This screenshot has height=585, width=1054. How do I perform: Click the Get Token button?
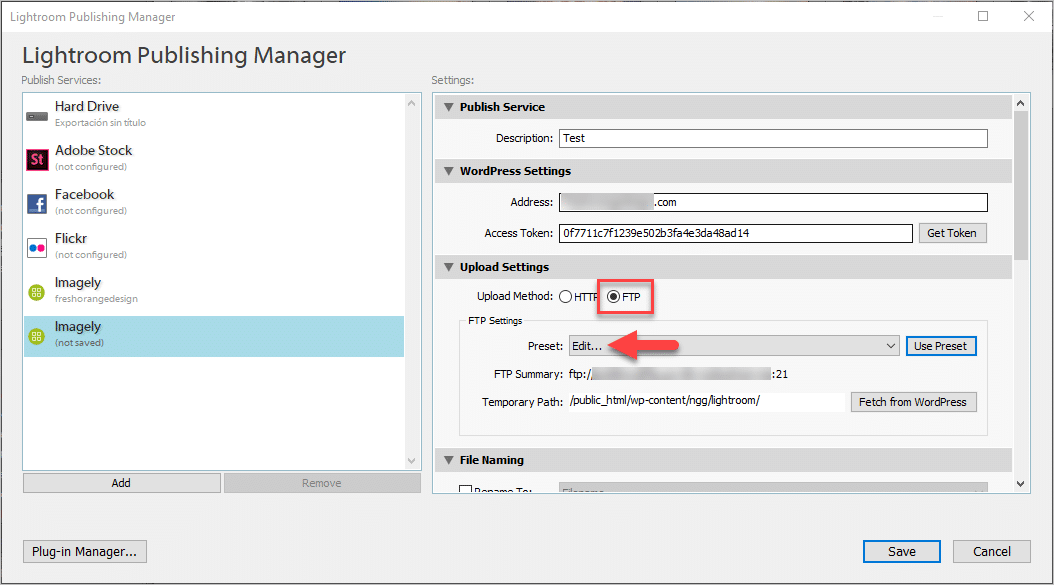click(952, 233)
